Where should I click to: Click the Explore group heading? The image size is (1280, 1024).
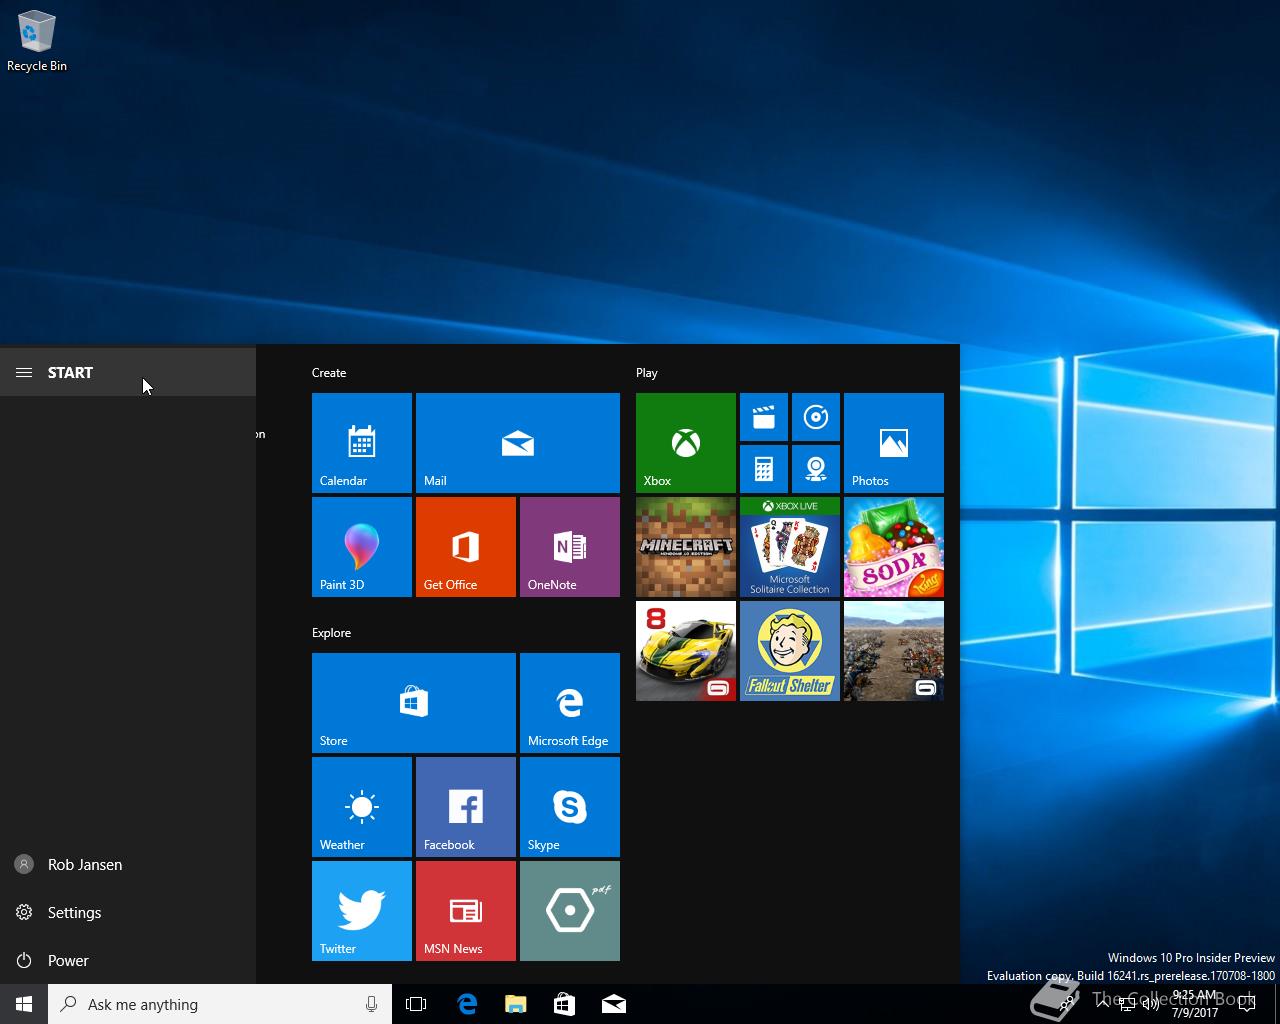331,632
